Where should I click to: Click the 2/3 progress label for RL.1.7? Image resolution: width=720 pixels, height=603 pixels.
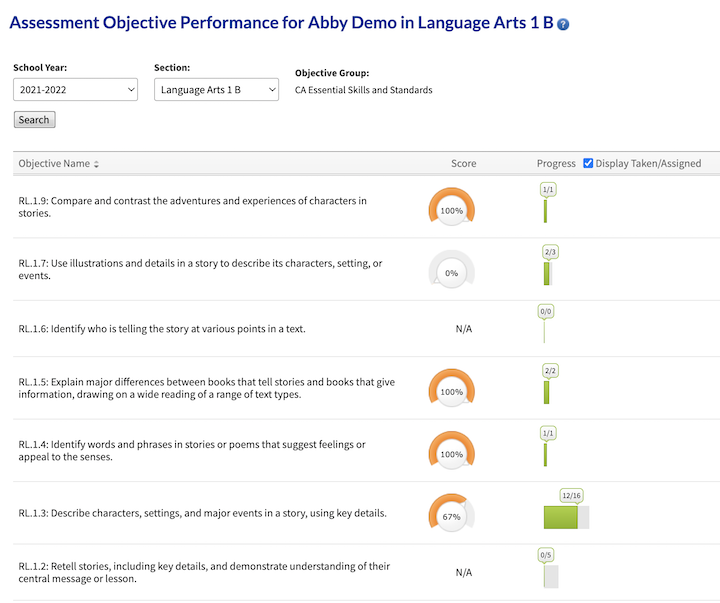pos(550,252)
